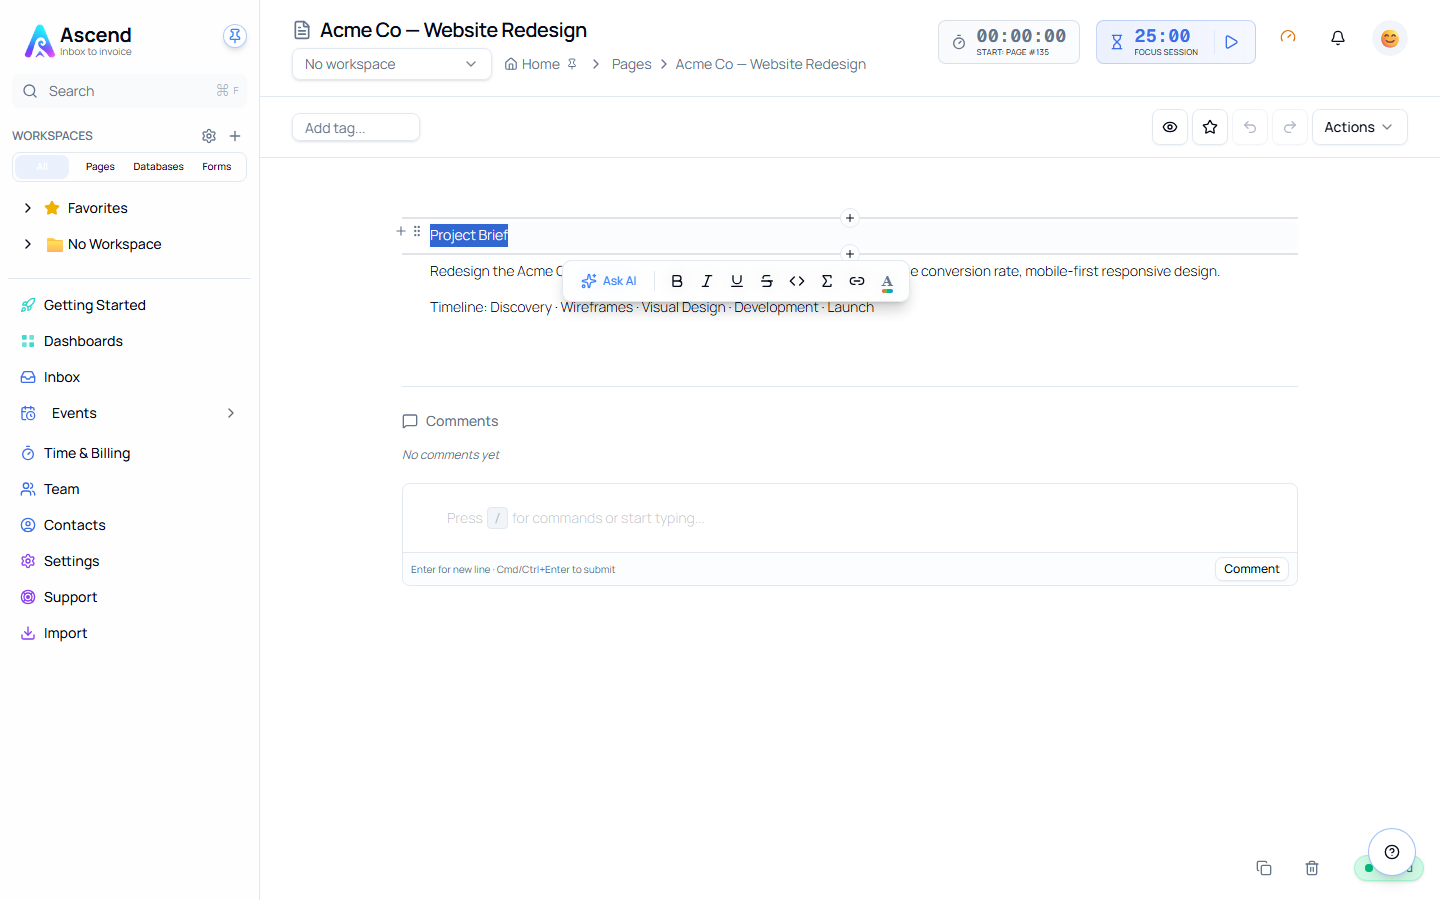Click the pin icon next to Home
The height and width of the screenshot is (900, 1440).
(x=572, y=64)
